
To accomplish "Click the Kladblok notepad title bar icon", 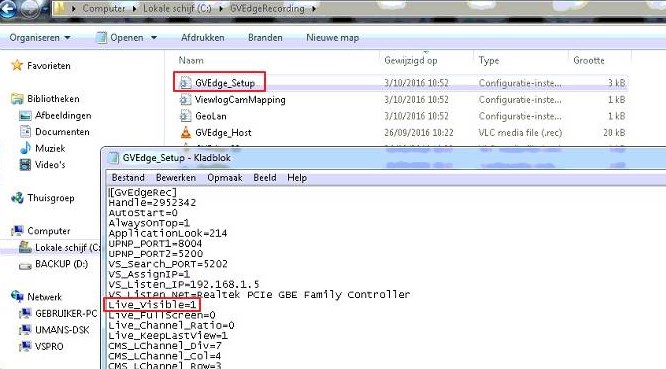I will pyautogui.click(x=113, y=158).
